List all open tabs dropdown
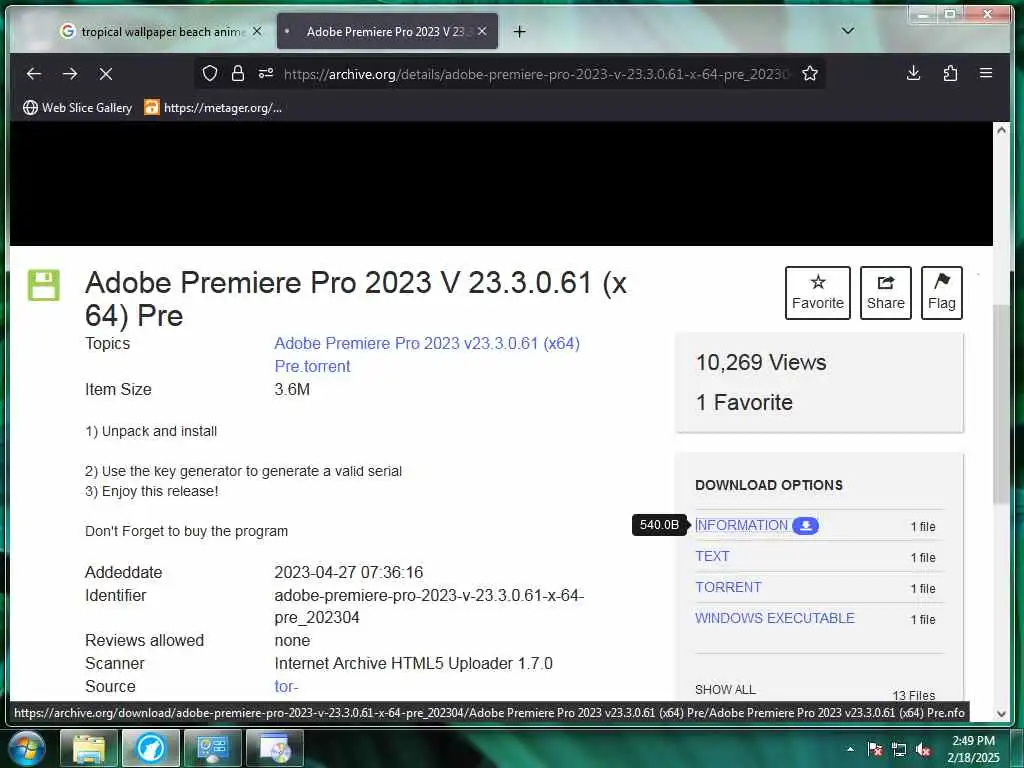 click(x=848, y=31)
